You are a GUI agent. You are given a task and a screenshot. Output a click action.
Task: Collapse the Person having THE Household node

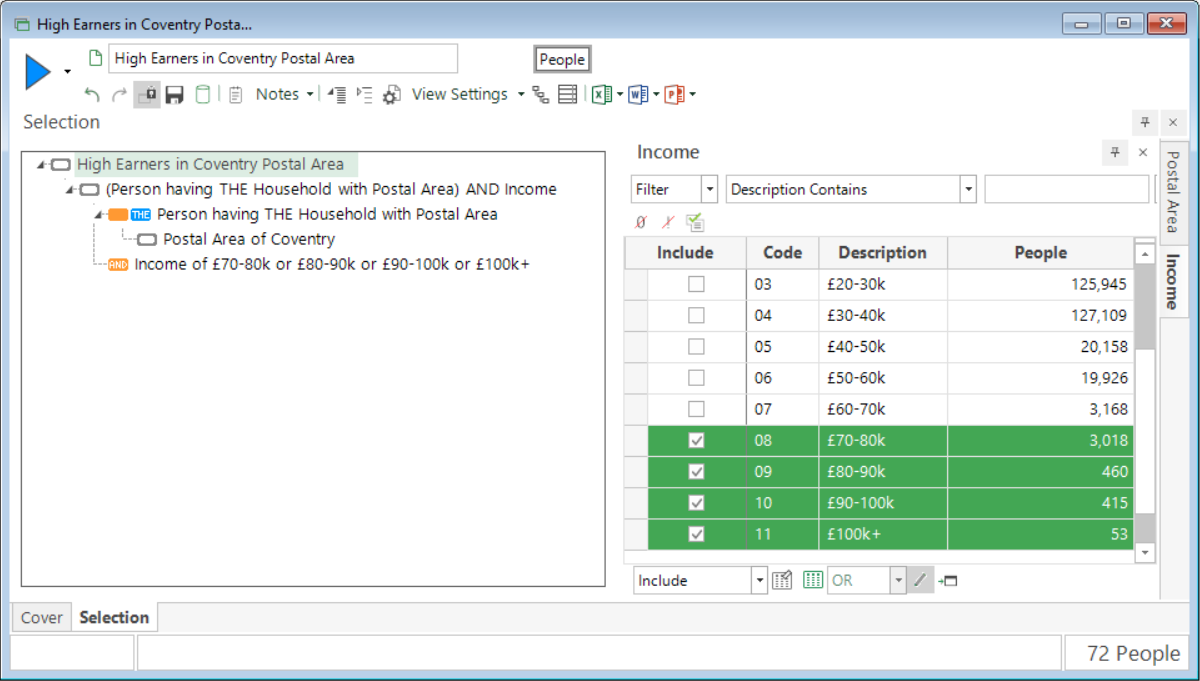coord(99,214)
